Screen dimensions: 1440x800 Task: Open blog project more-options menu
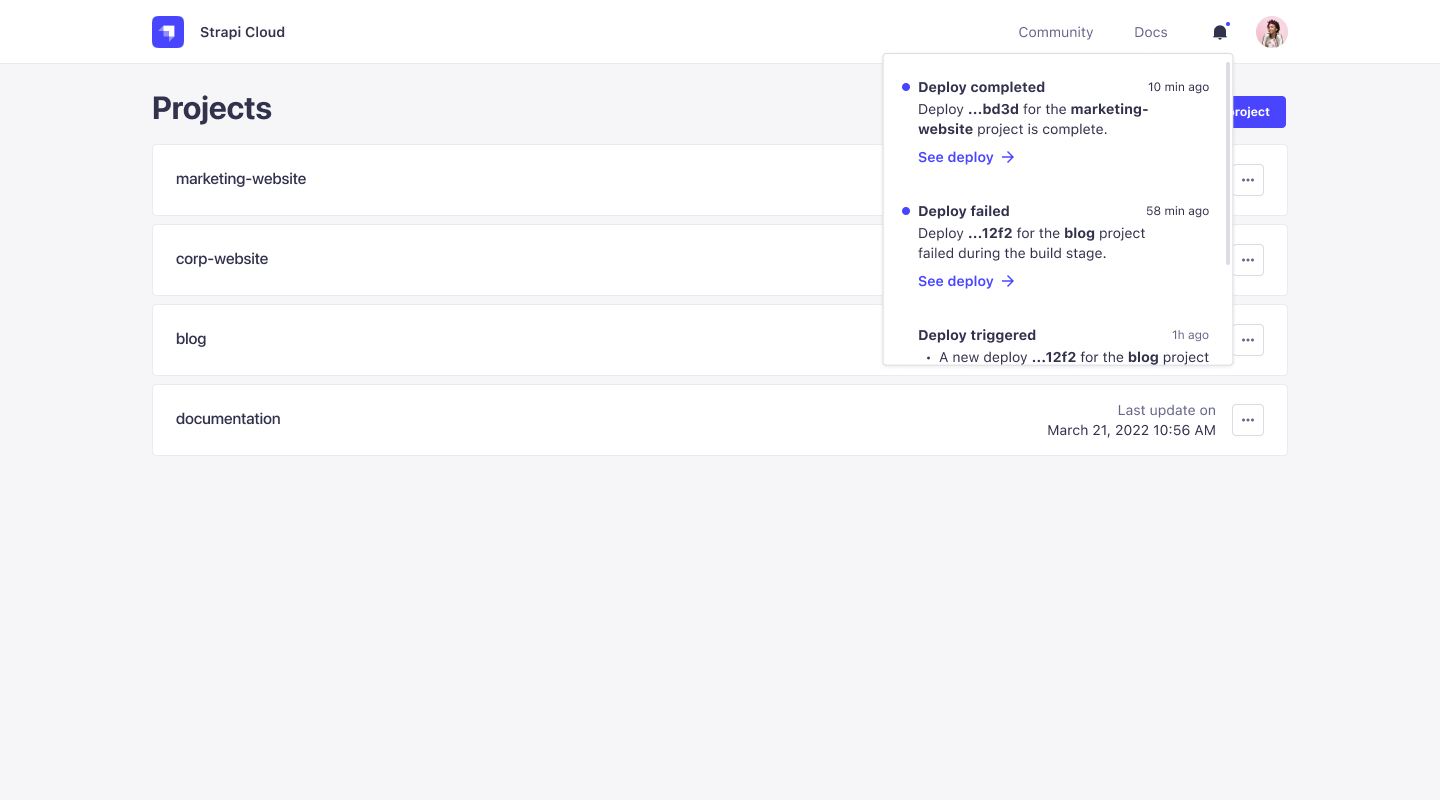coord(1248,340)
